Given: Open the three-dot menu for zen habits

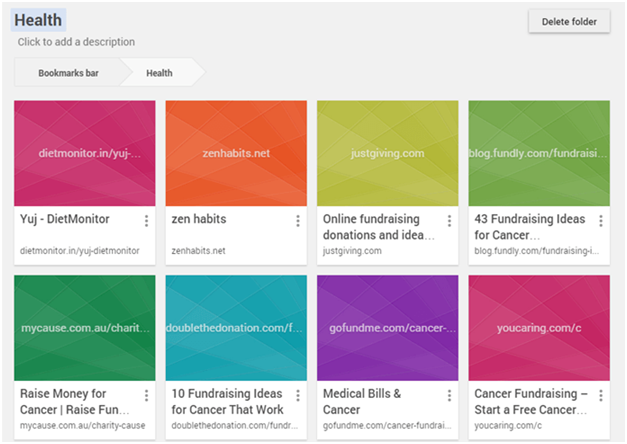Looking at the screenshot, I should click(298, 221).
